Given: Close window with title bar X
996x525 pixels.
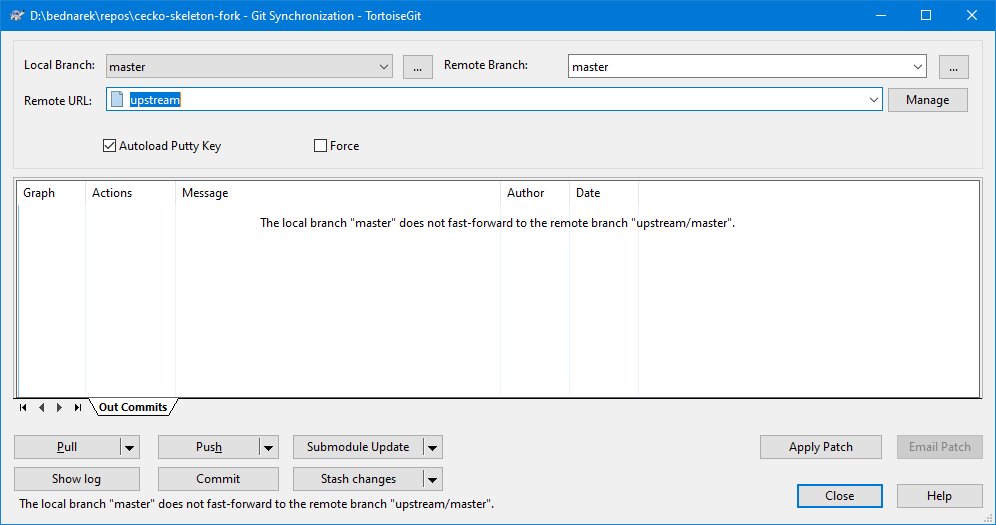Looking at the screenshot, I should 972,15.
